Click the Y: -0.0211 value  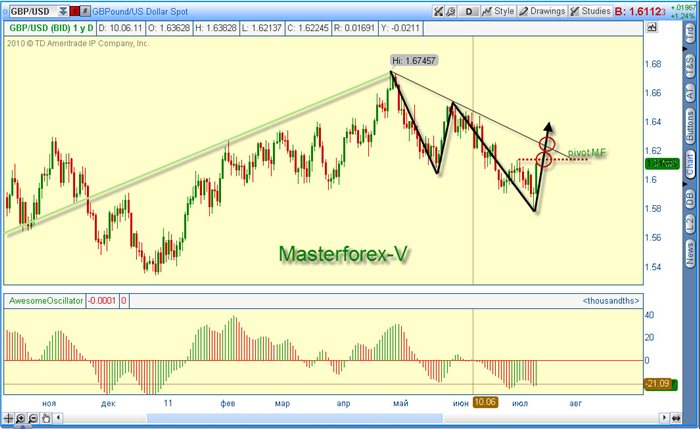[400, 28]
